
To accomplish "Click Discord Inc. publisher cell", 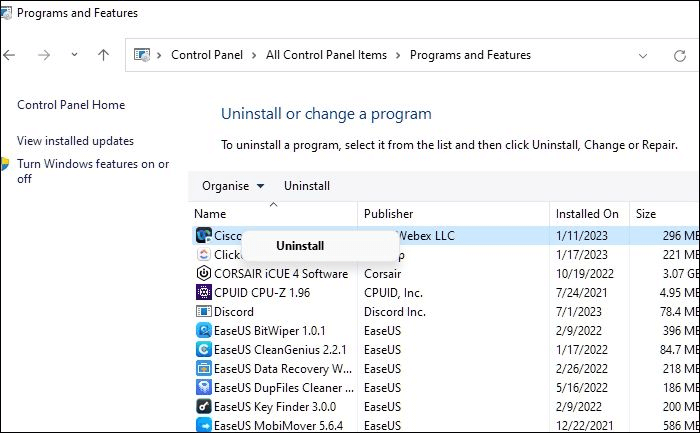I will coord(395,312).
